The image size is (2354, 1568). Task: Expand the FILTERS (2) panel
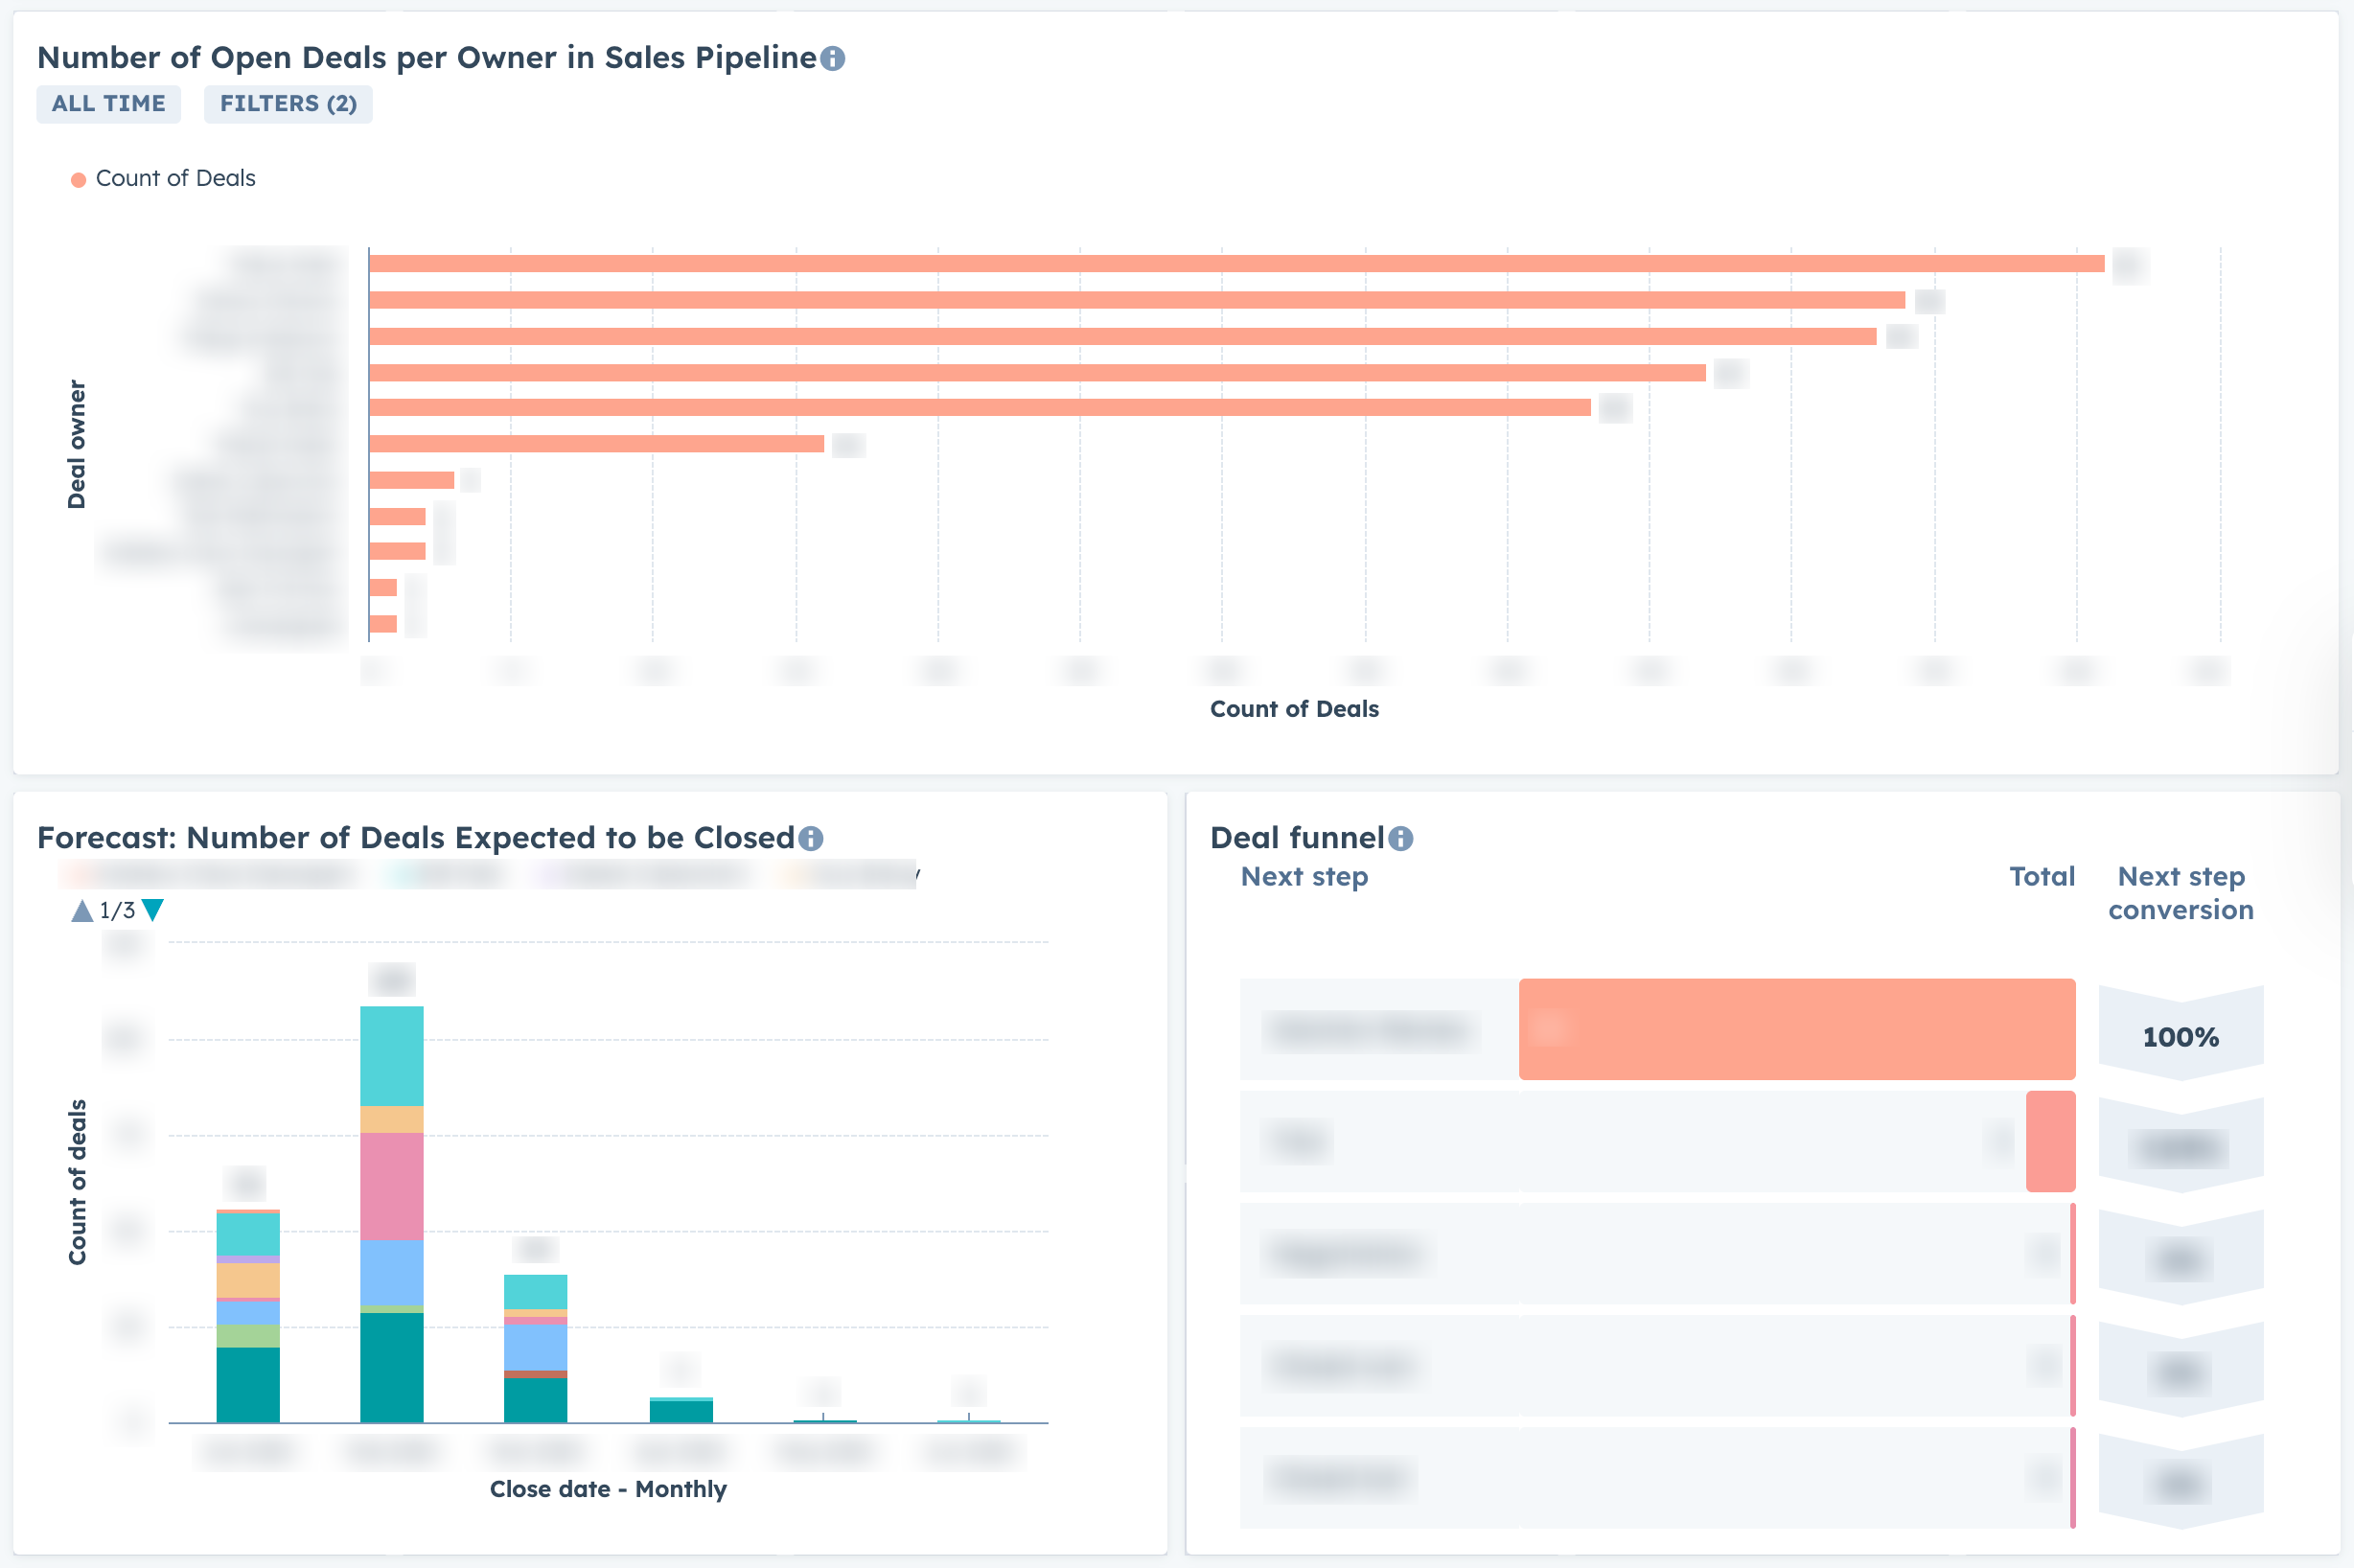tap(288, 103)
